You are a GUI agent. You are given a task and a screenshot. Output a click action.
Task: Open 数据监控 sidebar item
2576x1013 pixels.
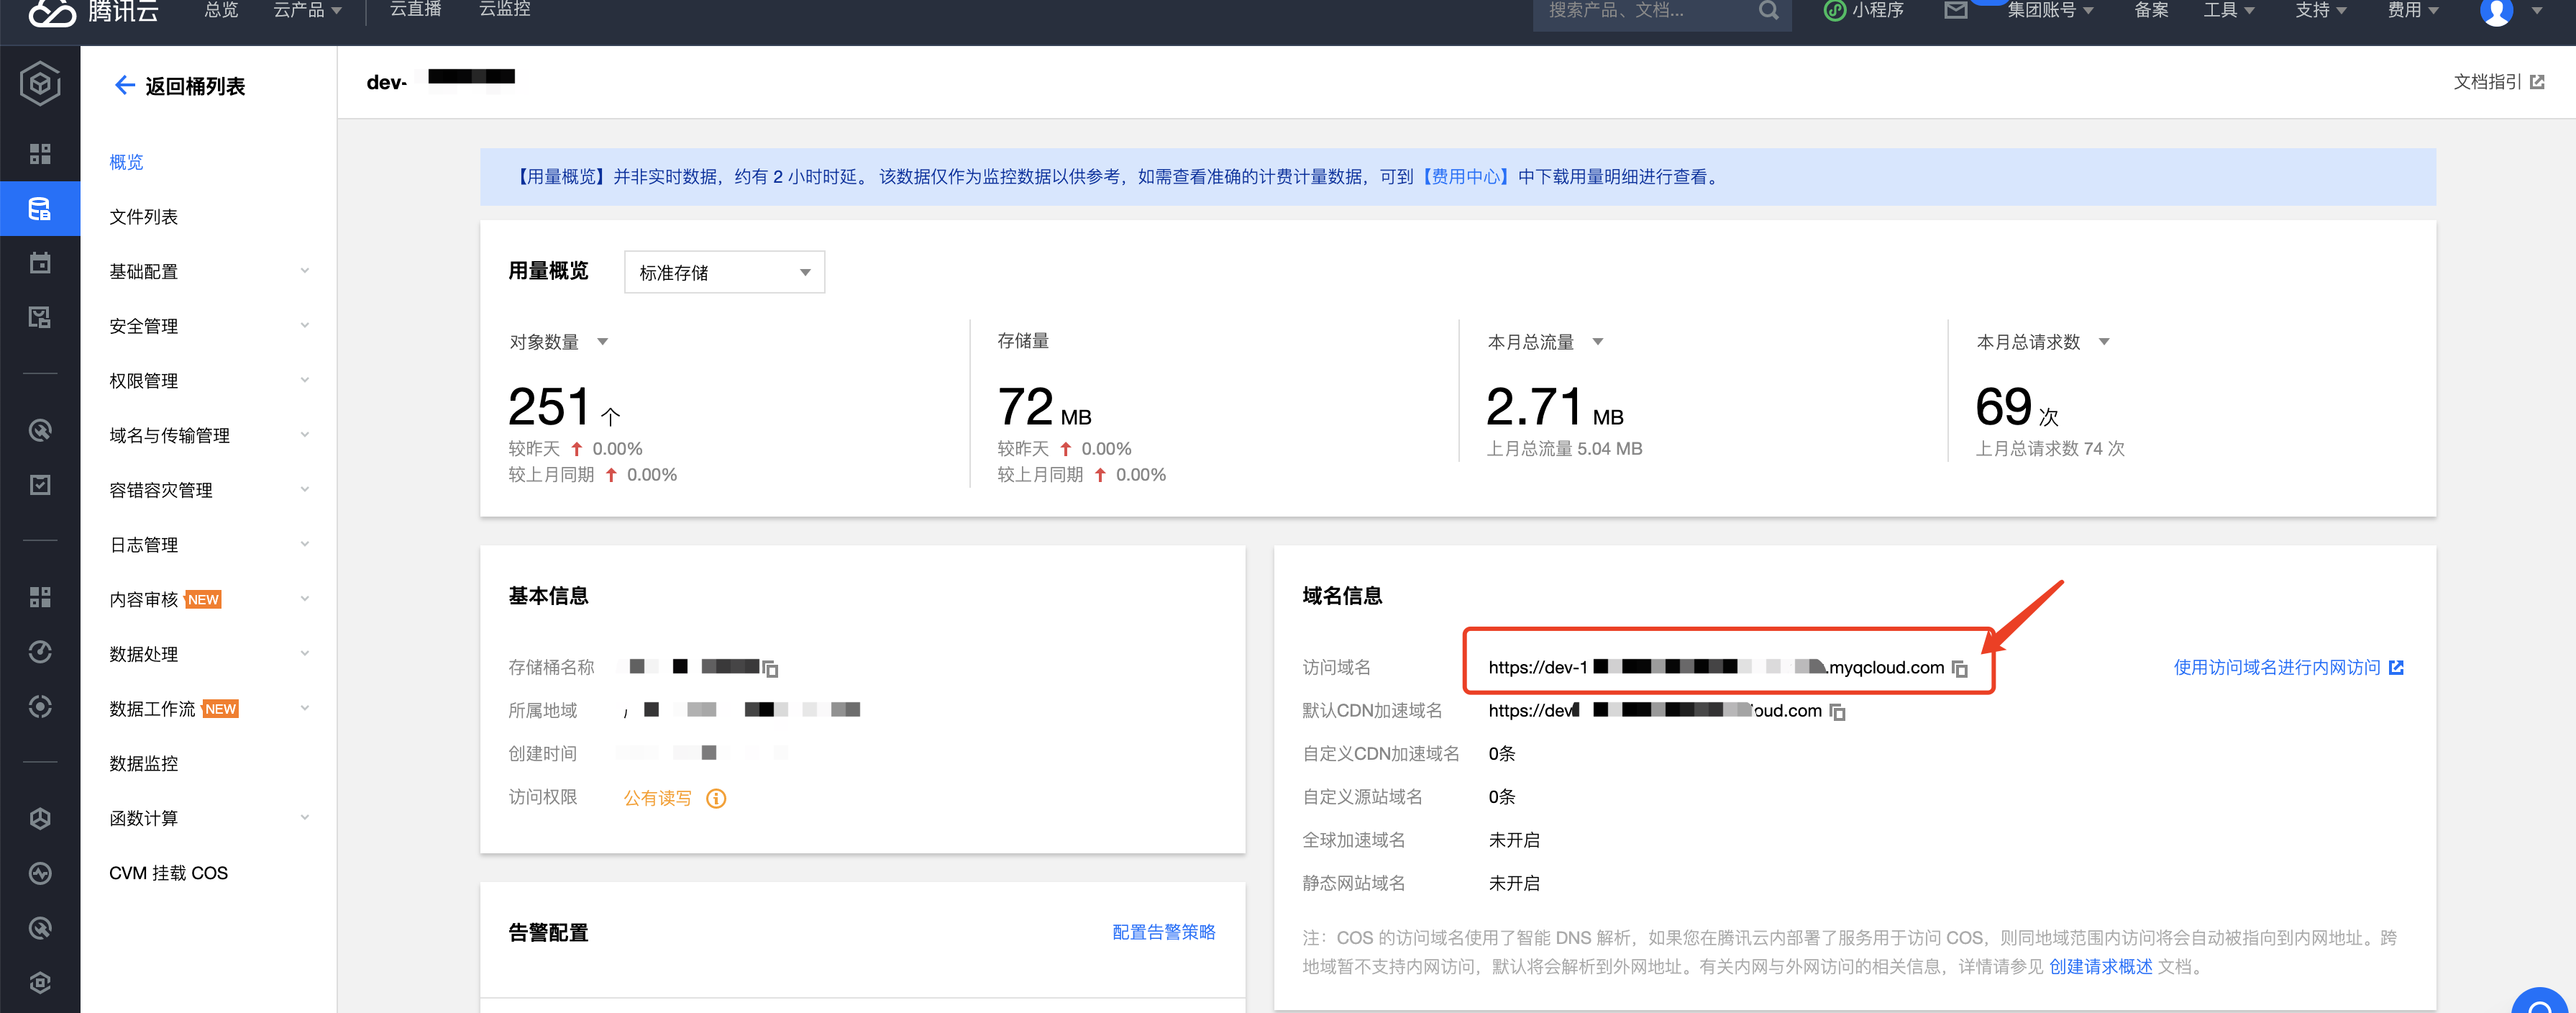pyautogui.click(x=144, y=763)
